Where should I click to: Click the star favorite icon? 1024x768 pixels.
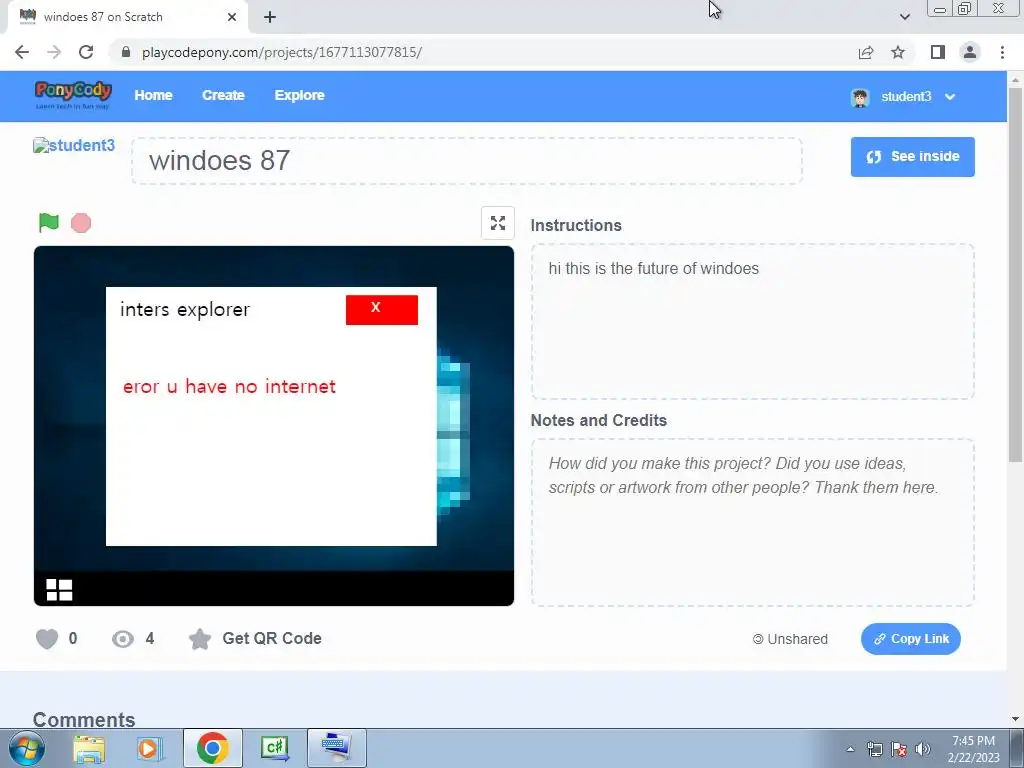(200, 639)
